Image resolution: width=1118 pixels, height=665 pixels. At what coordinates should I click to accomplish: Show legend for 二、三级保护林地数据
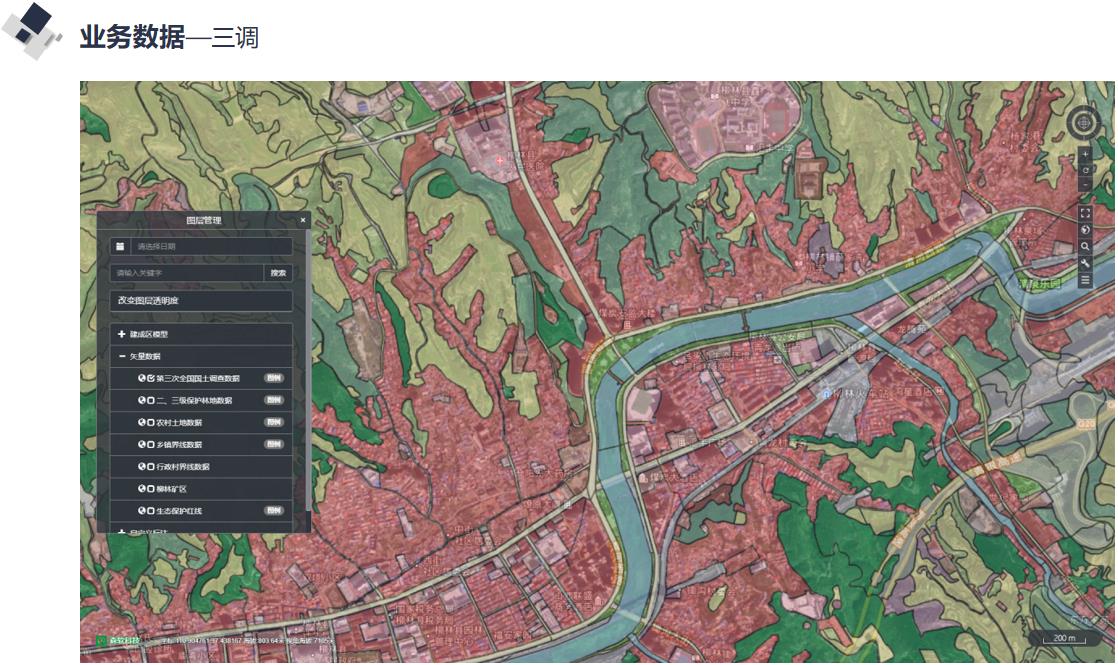click(x=274, y=400)
